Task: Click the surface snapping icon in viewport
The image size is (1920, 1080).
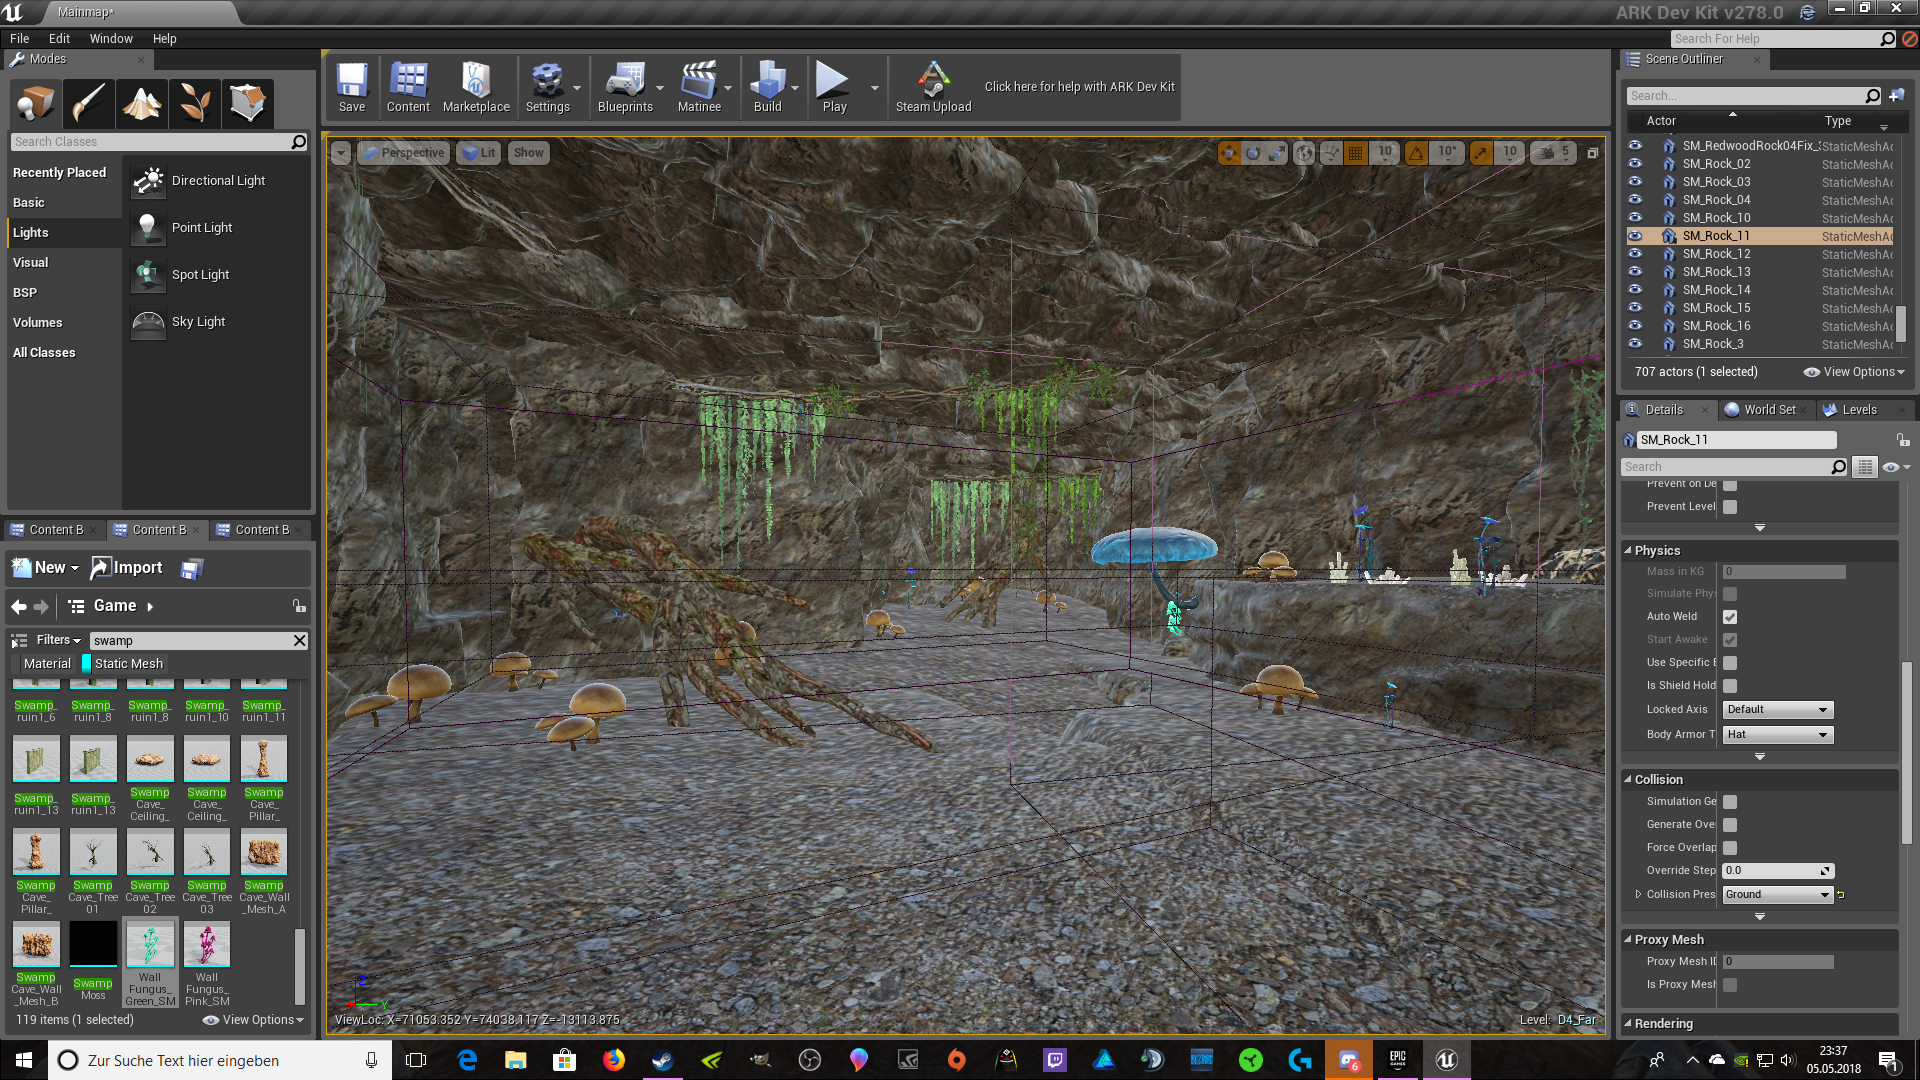Action: click(1331, 153)
